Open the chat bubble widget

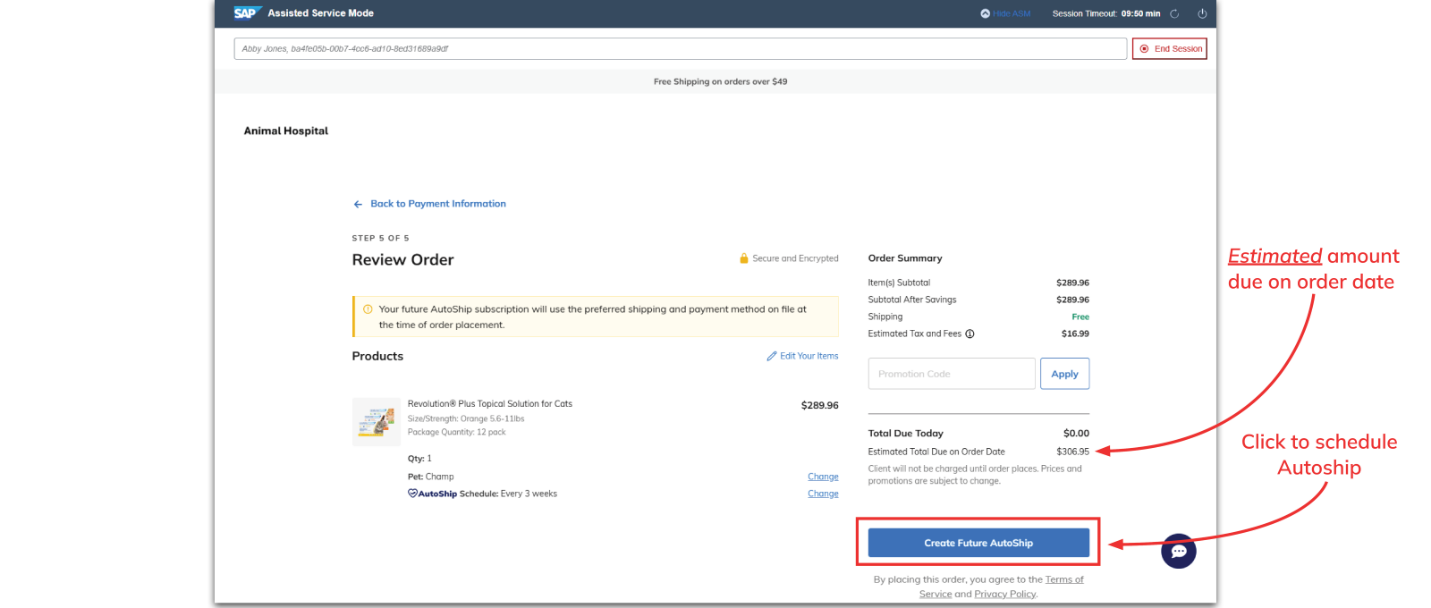pyautogui.click(x=1178, y=551)
